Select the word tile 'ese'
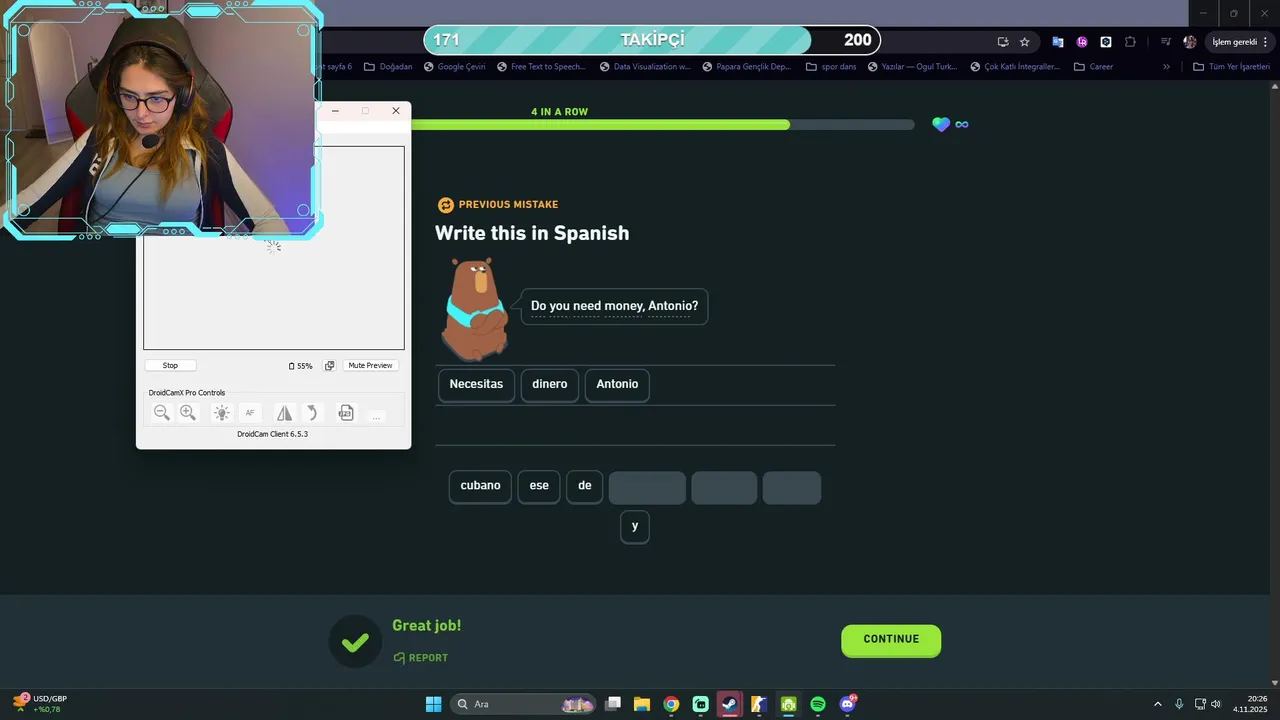 click(x=539, y=486)
